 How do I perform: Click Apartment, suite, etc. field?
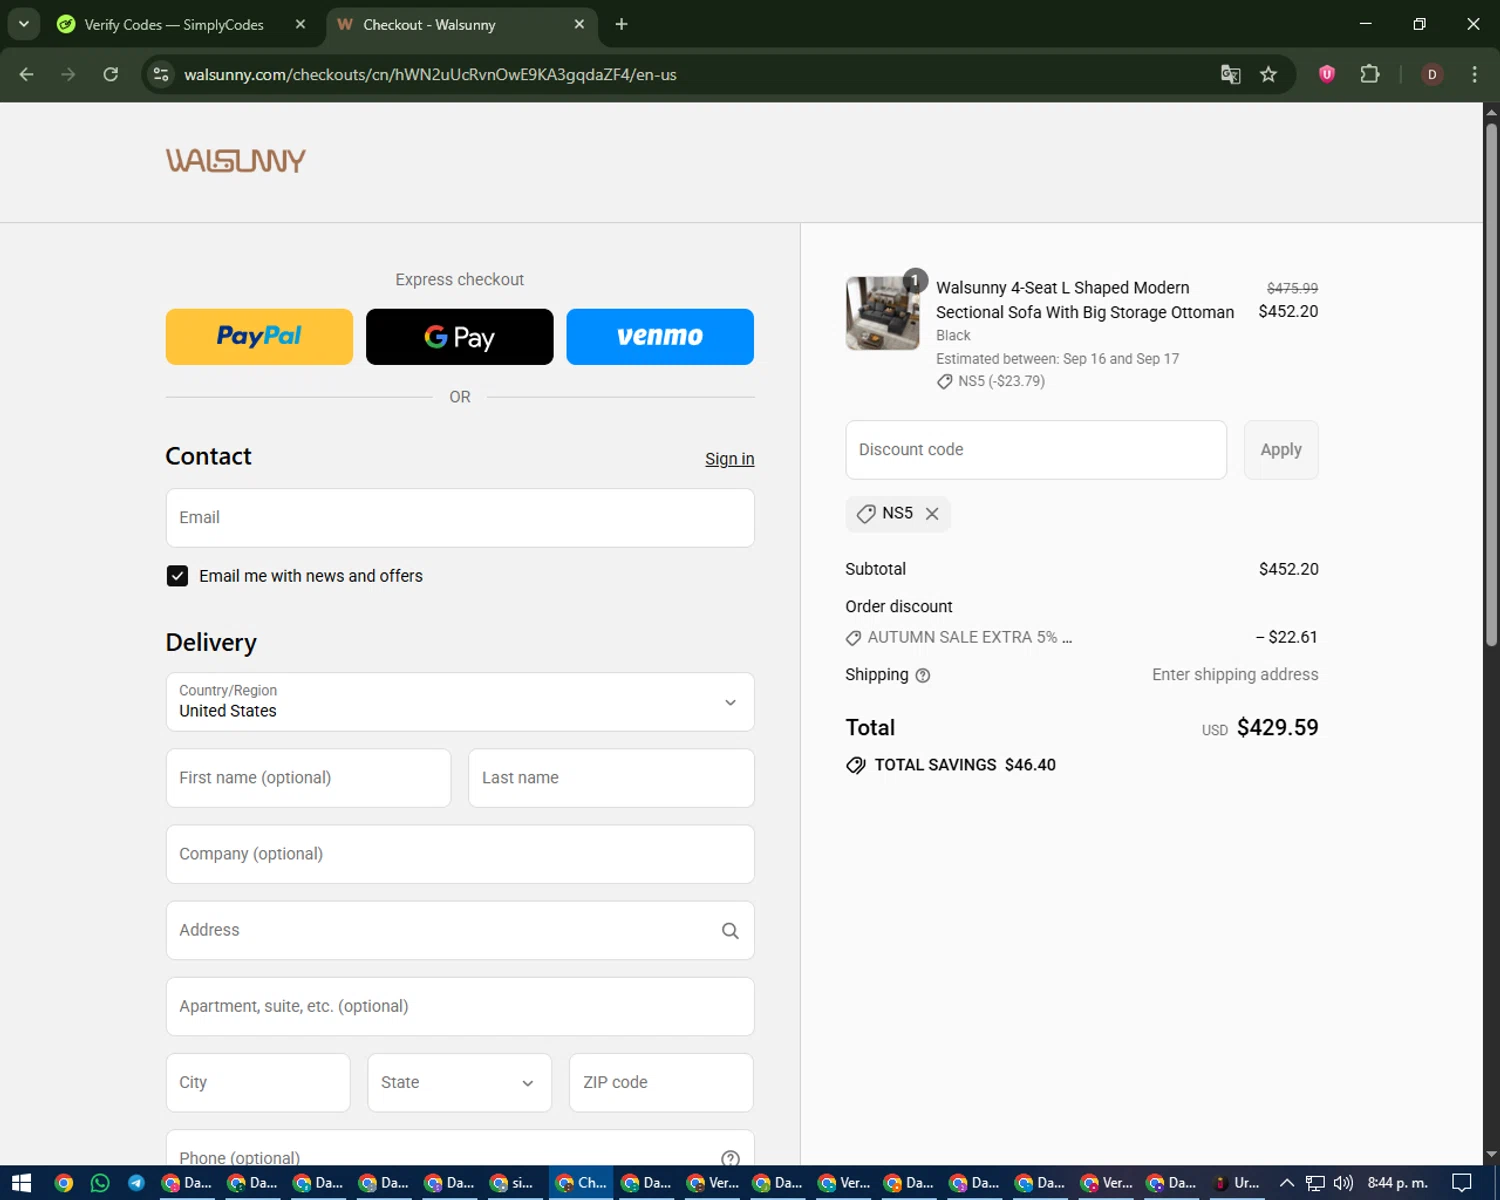click(x=460, y=1006)
